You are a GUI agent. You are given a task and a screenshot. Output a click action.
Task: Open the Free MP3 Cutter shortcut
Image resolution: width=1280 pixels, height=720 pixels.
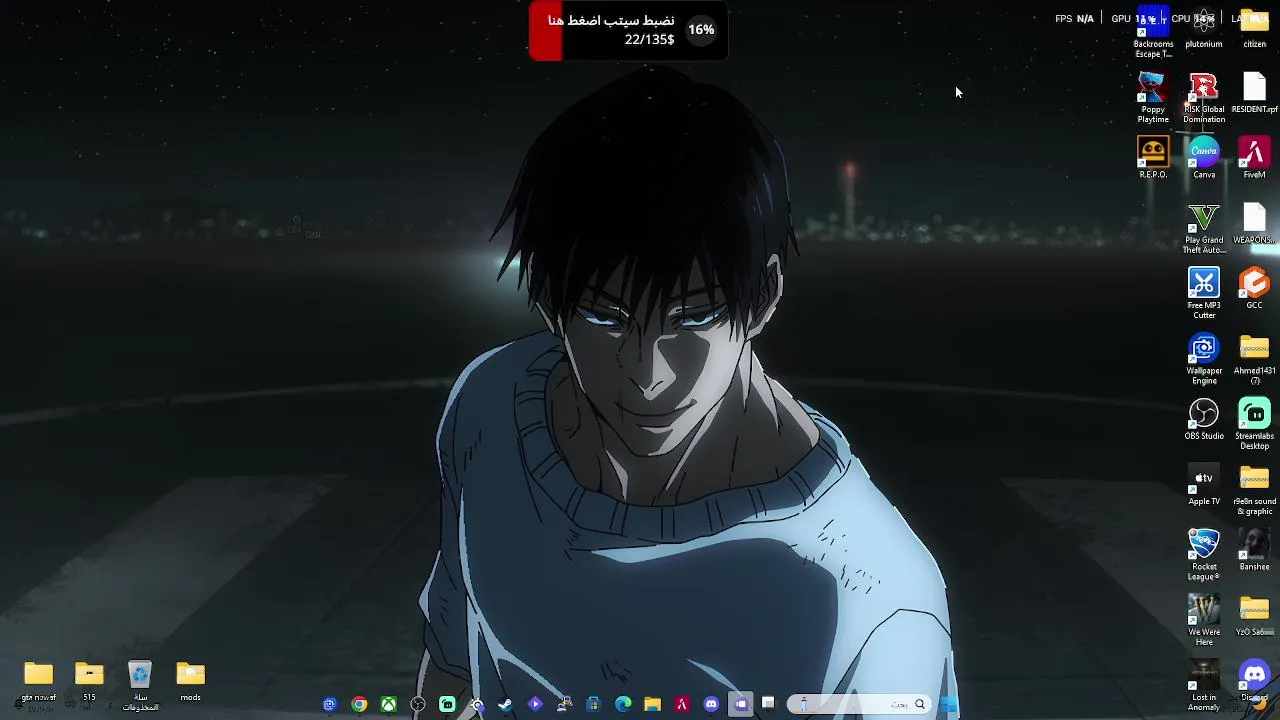[1204, 294]
